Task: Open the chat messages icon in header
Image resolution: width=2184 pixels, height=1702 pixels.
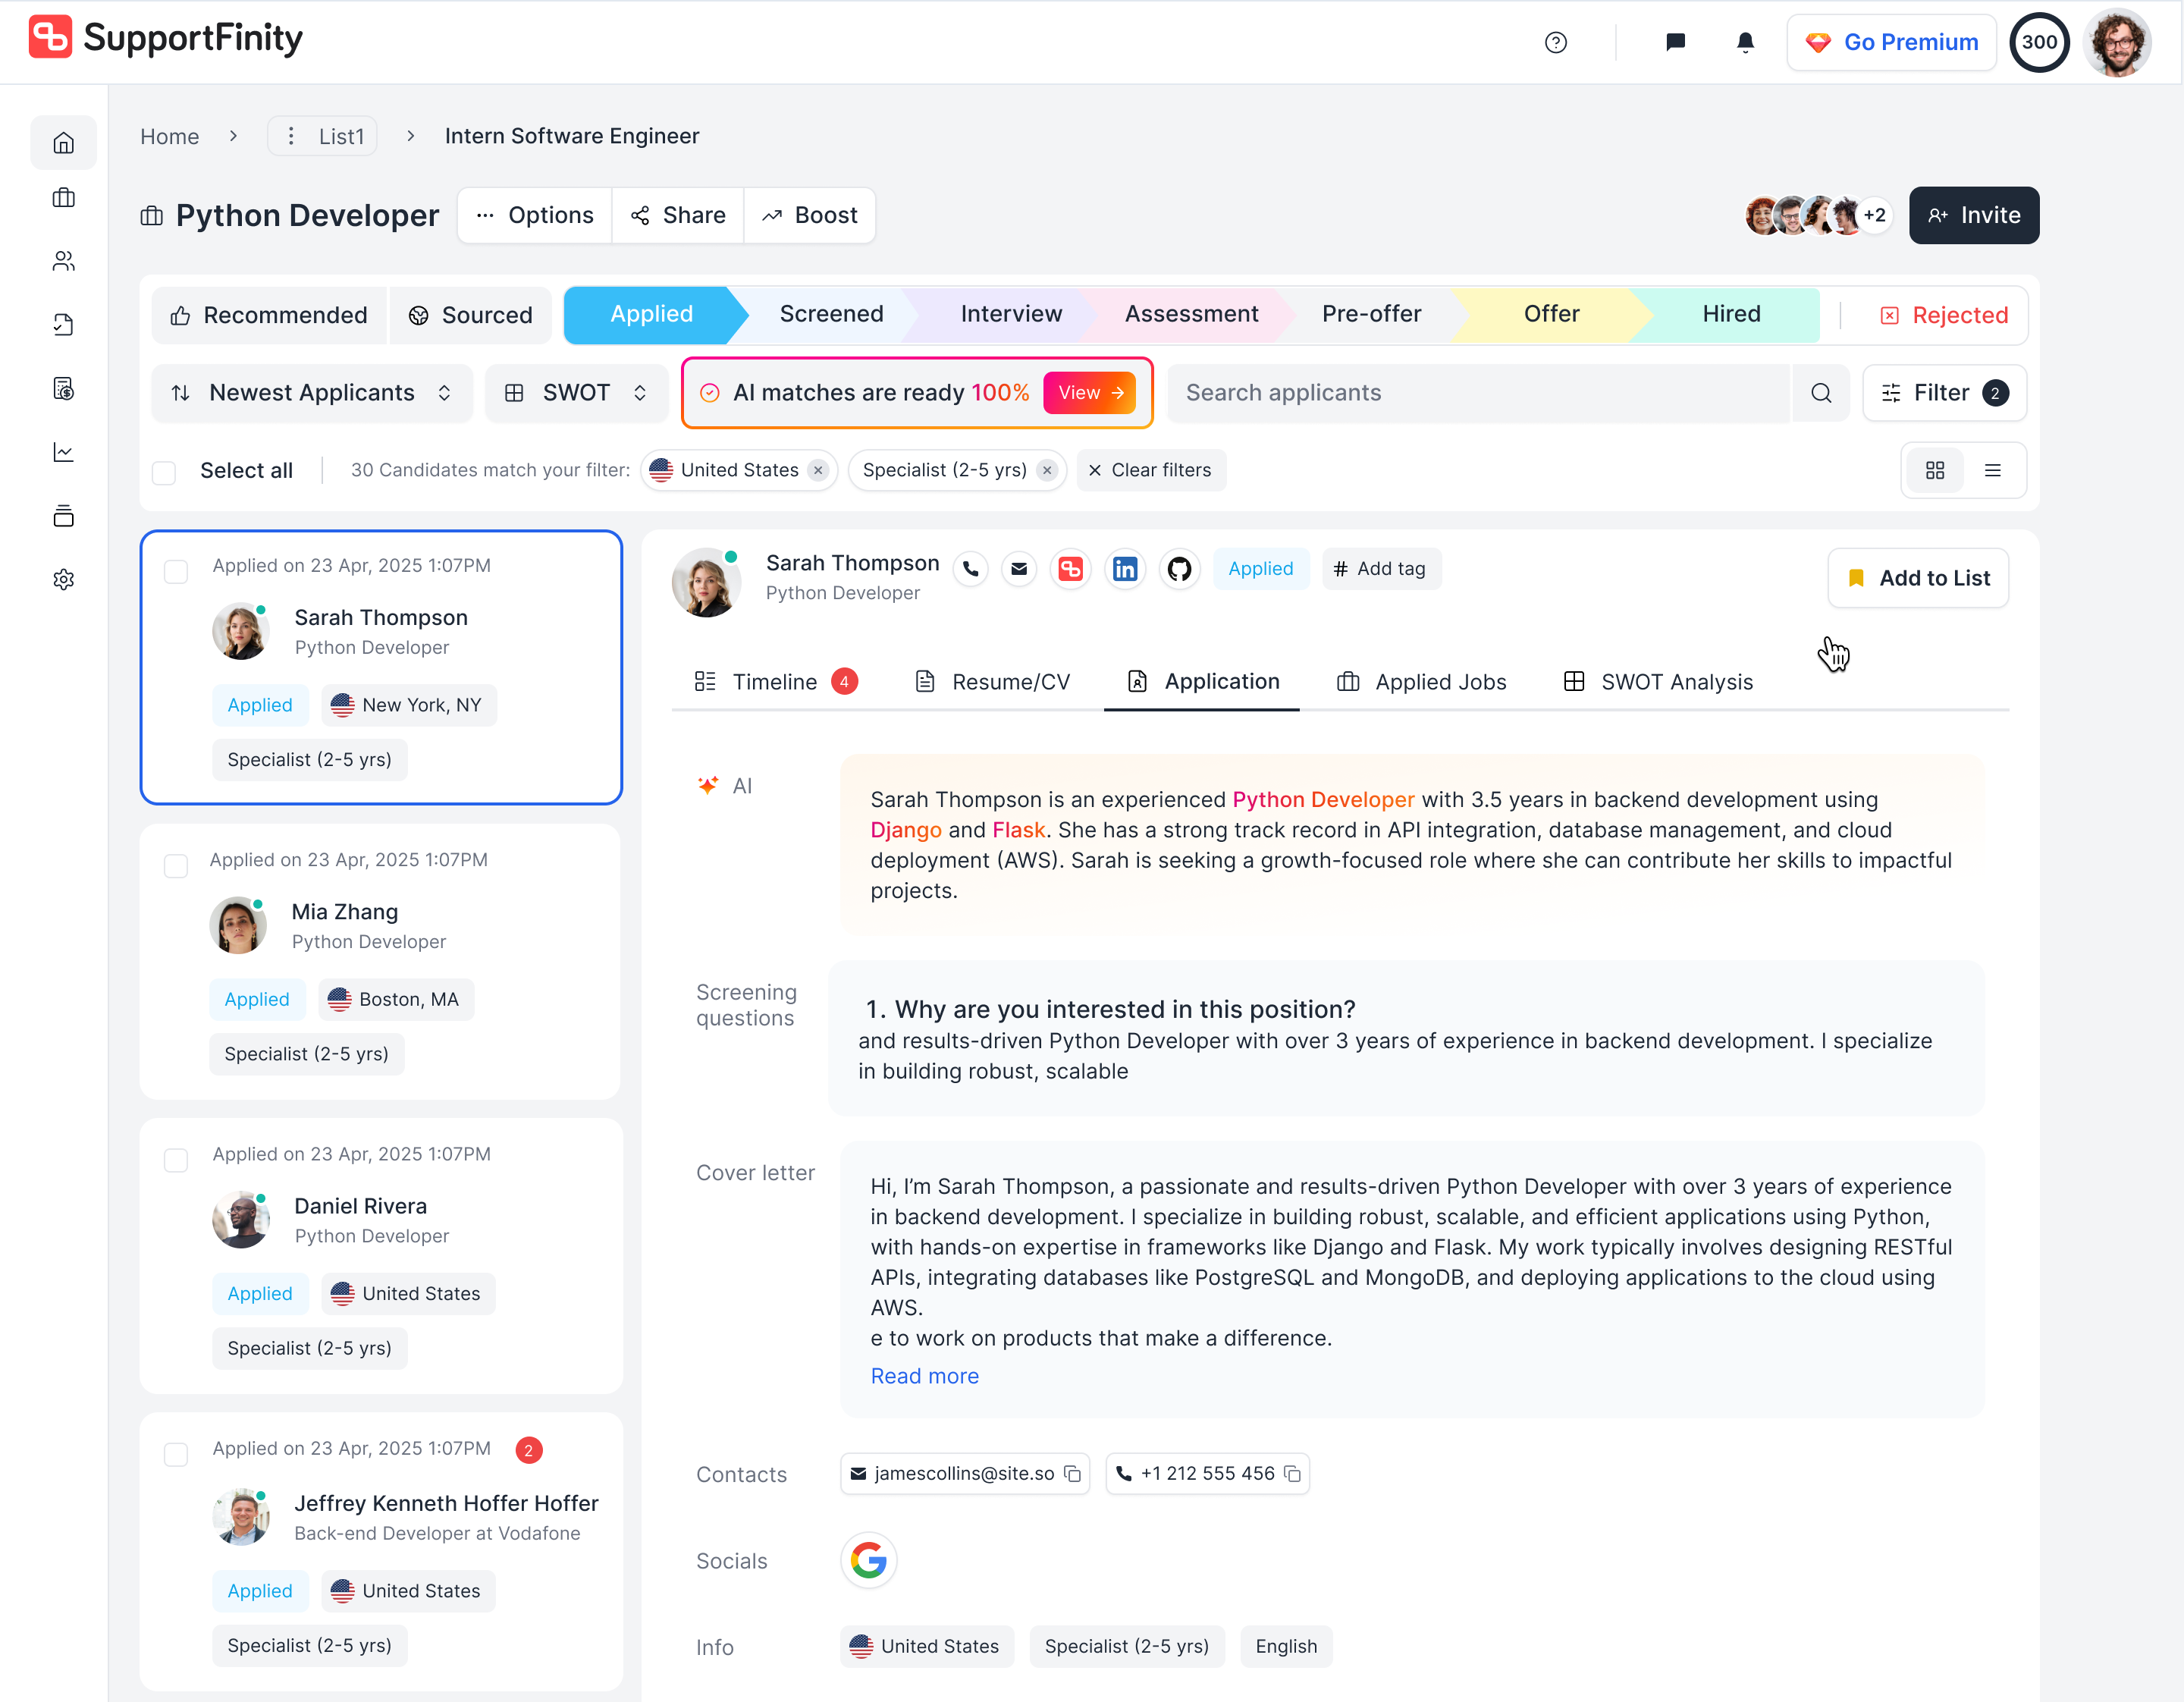Action: pos(1675,42)
